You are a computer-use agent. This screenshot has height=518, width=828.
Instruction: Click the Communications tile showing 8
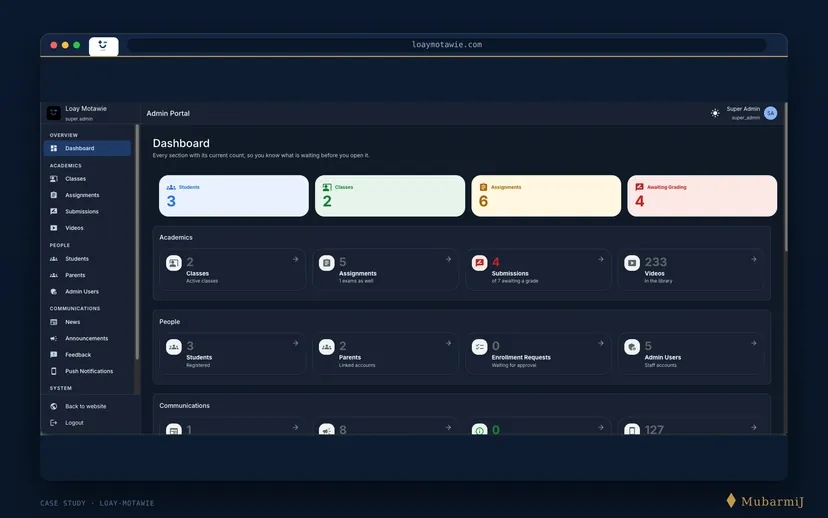coord(385,426)
